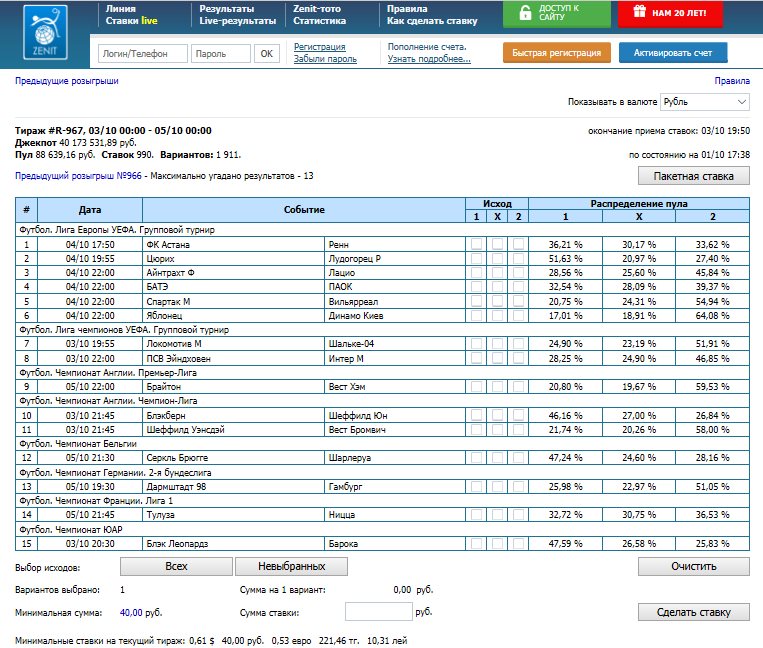Select all outcomes with the Всех button

click(x=176, y=566)
